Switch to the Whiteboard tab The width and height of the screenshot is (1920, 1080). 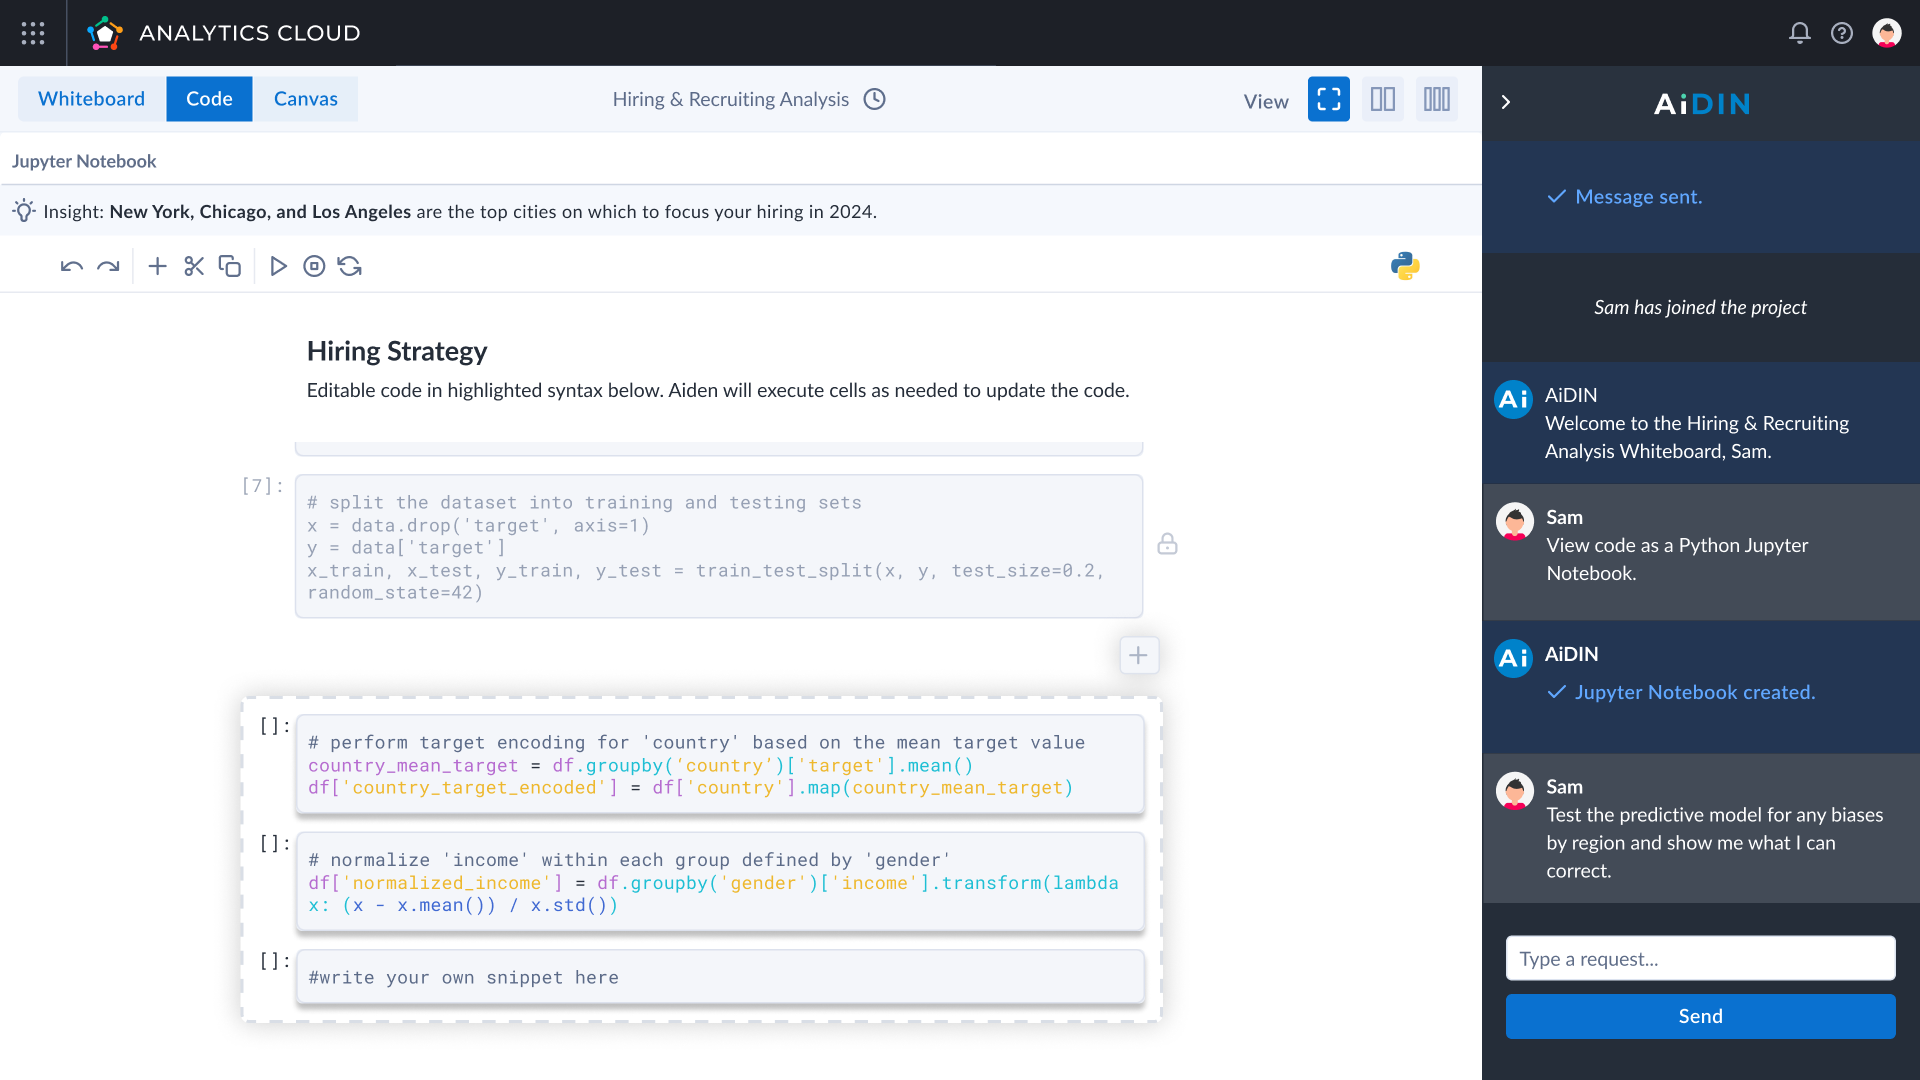pos(91,99)
